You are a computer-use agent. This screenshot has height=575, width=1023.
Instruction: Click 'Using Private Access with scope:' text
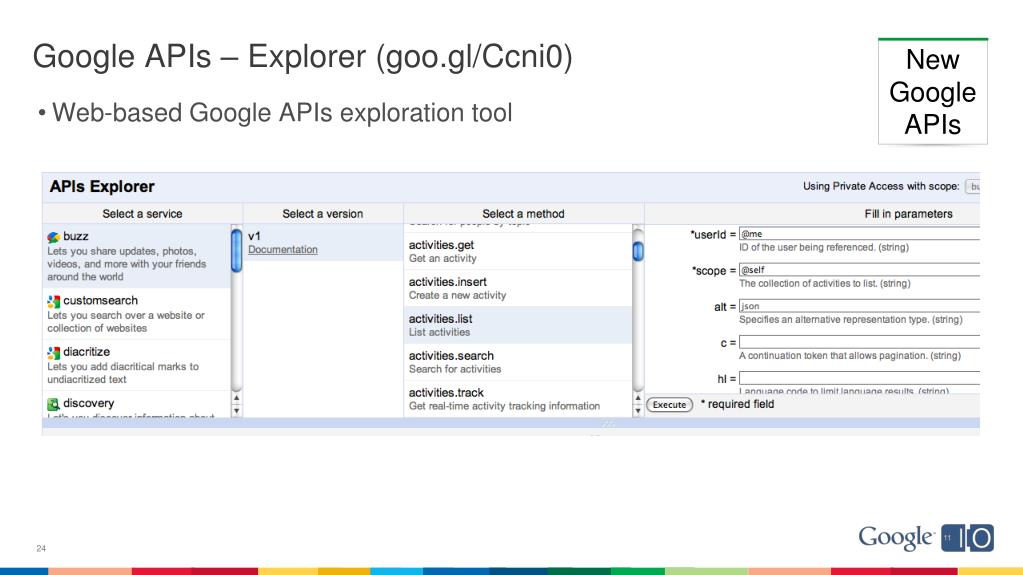tap(881, 186)
